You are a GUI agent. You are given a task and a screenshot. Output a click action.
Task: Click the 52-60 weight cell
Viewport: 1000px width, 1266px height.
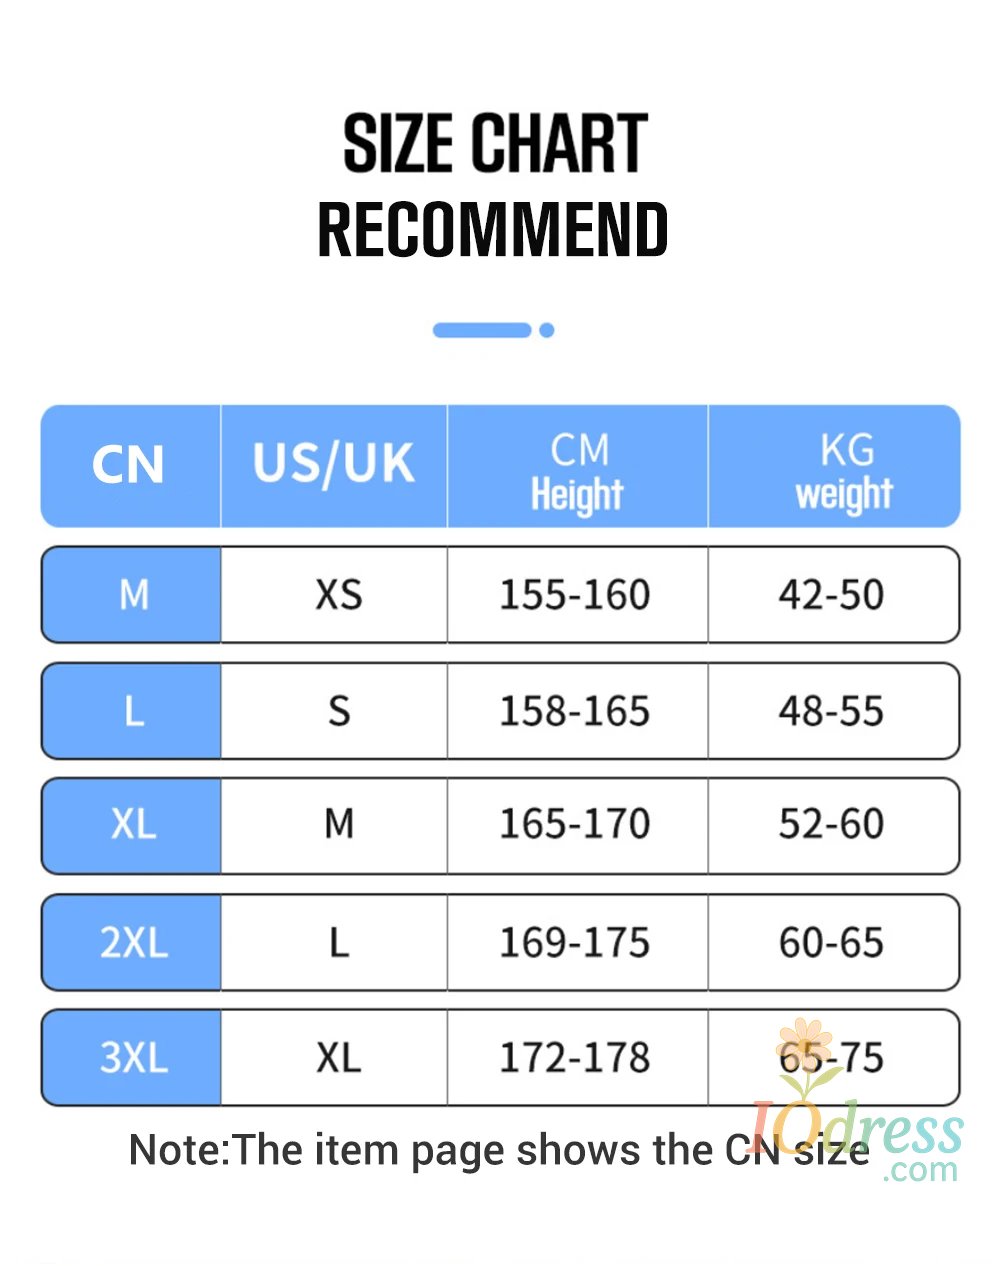point(831,824)
